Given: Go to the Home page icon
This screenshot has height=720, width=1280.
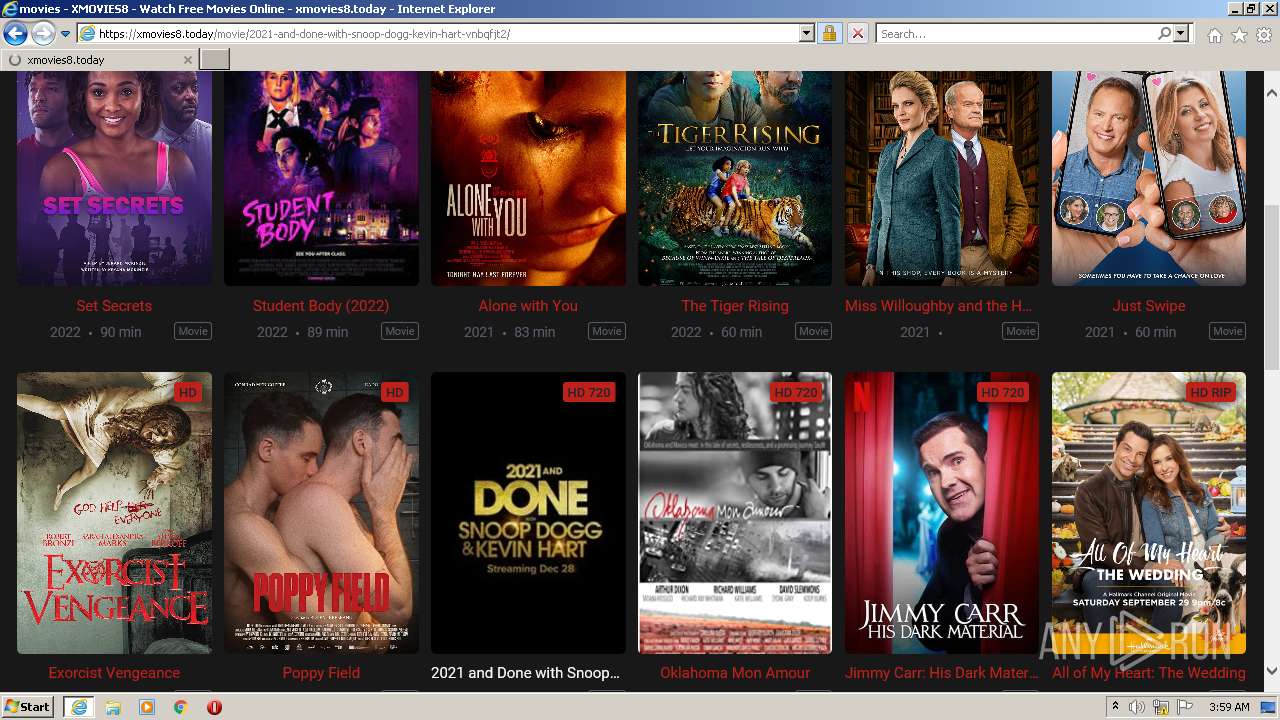Looking at the screenshot, I should [x=1214, y=35].
